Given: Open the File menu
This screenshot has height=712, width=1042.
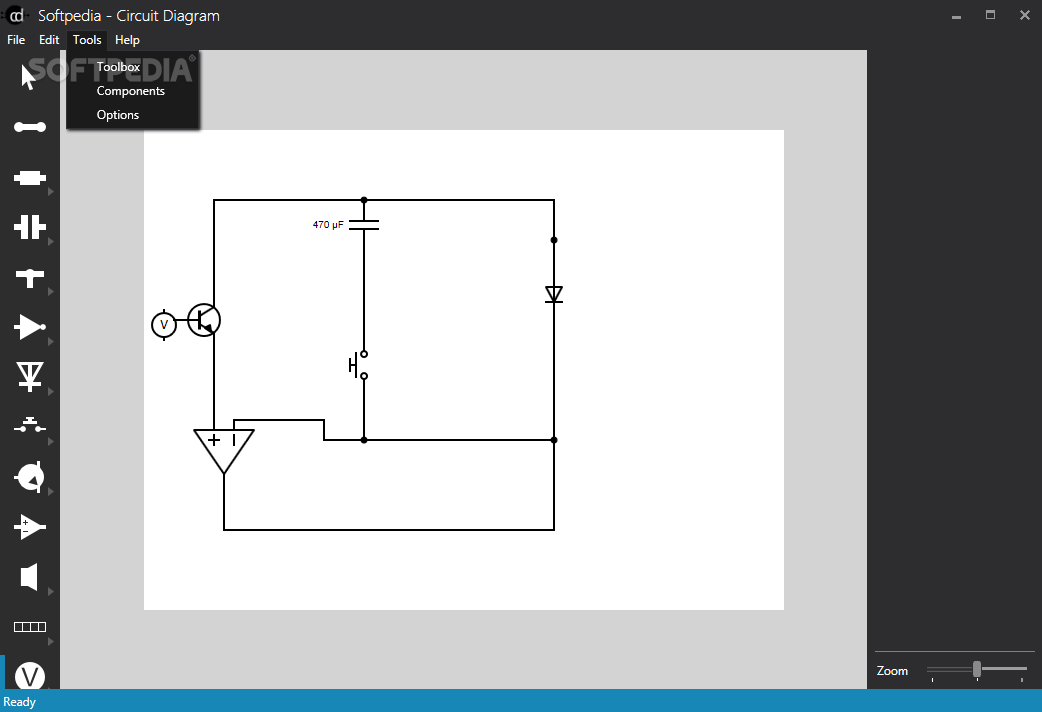Looking at the screenshot, I should click(x=16, y=40).
